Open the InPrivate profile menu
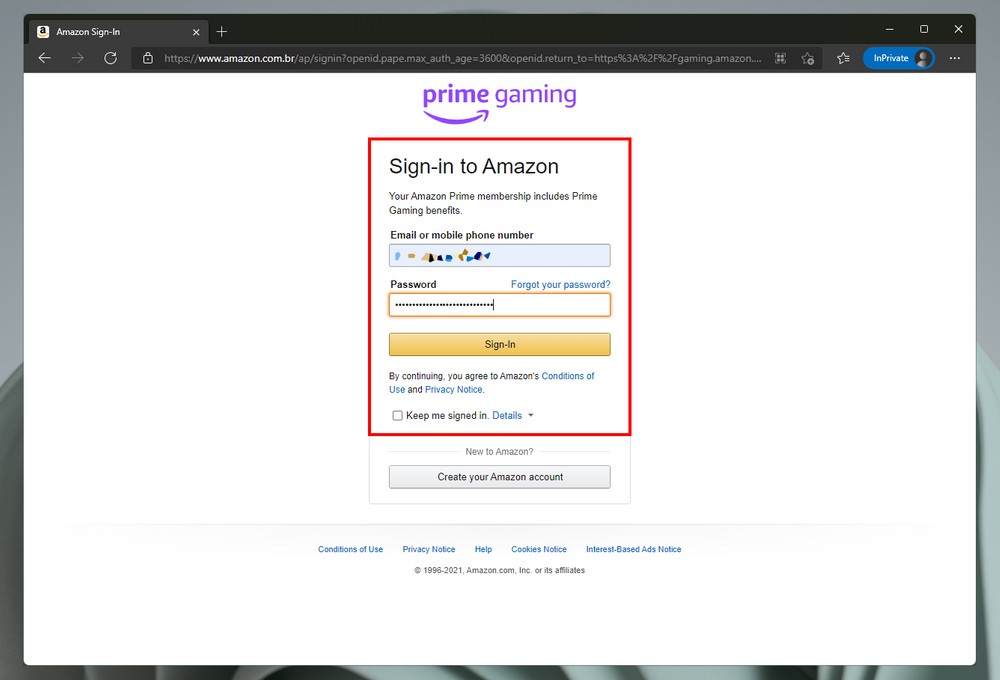Image resolution: width=1000 pixels, height=680 pixels. (899, 58)
